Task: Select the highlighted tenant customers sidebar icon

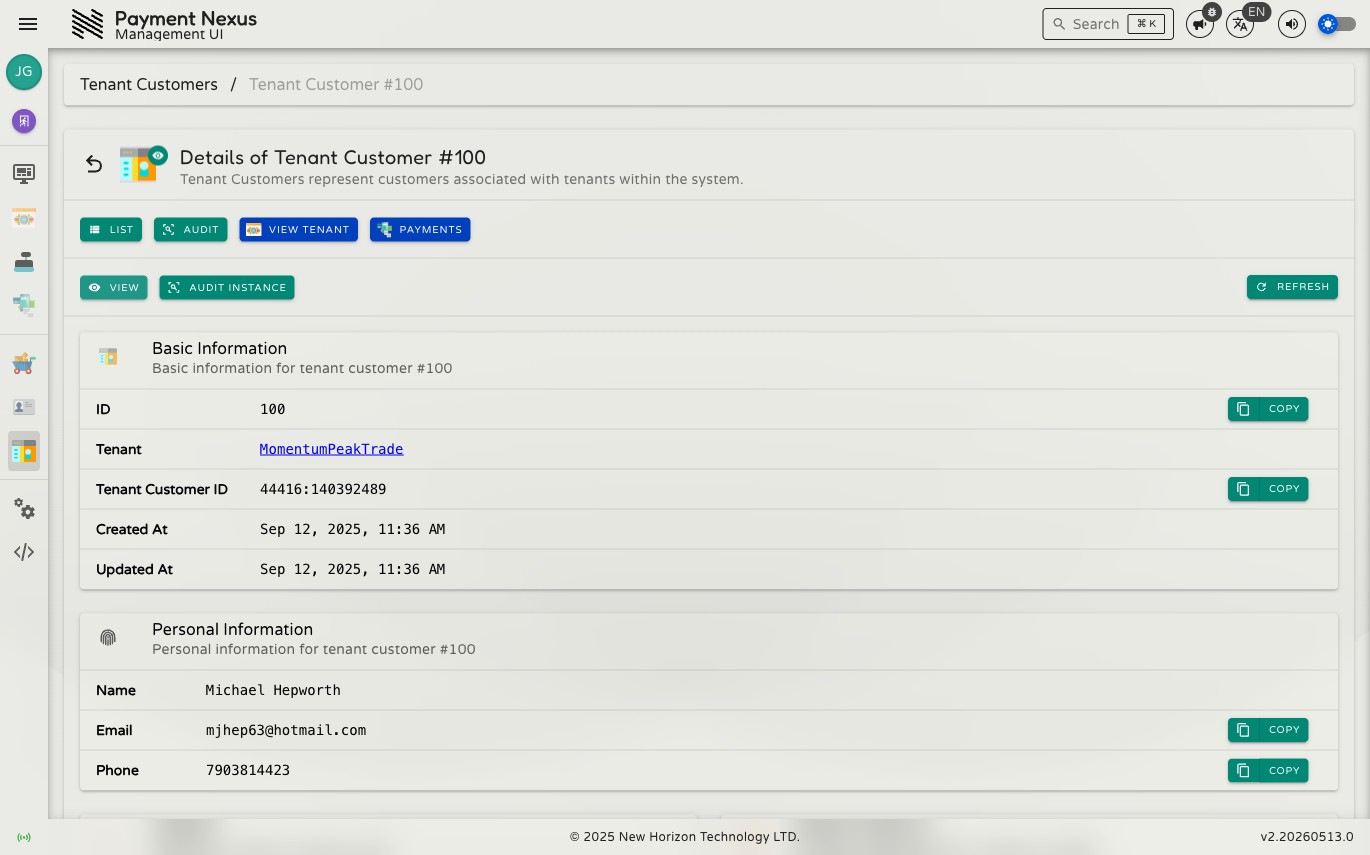Action: (24, 451)
